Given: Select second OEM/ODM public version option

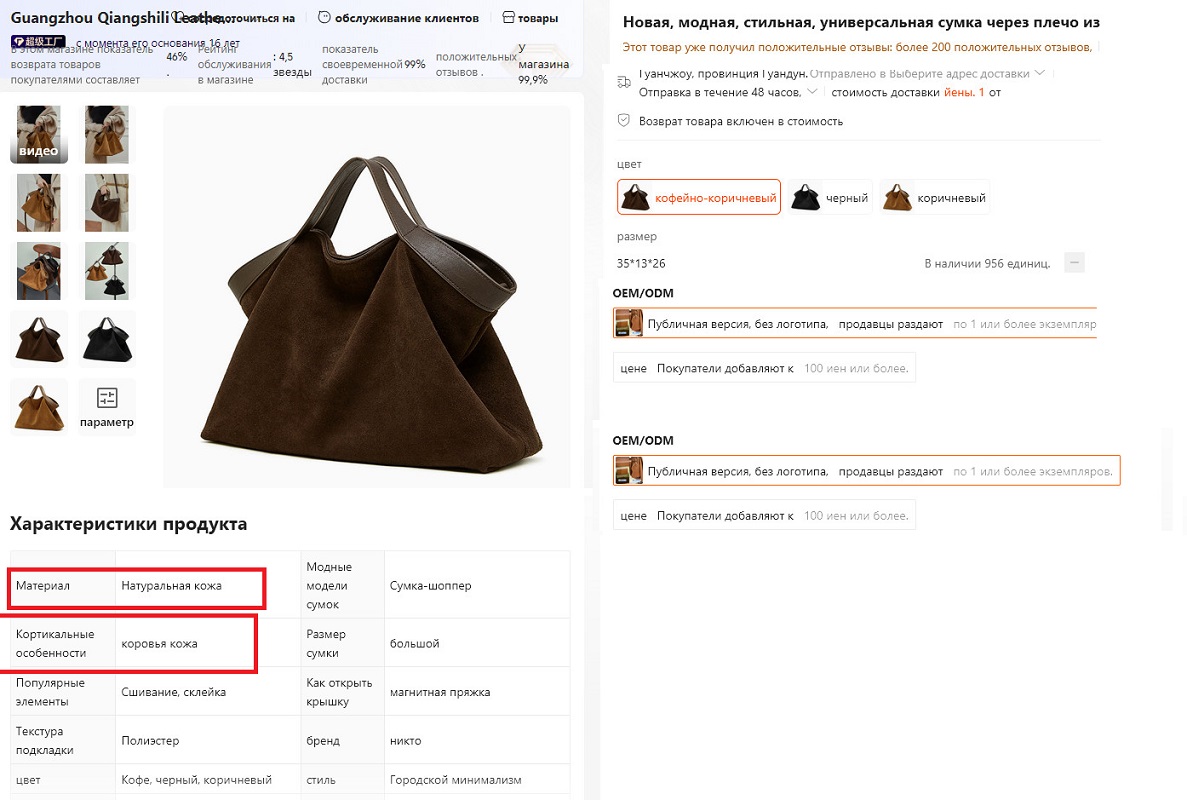Looking at the screenshot, I should (x=866, y=471).
